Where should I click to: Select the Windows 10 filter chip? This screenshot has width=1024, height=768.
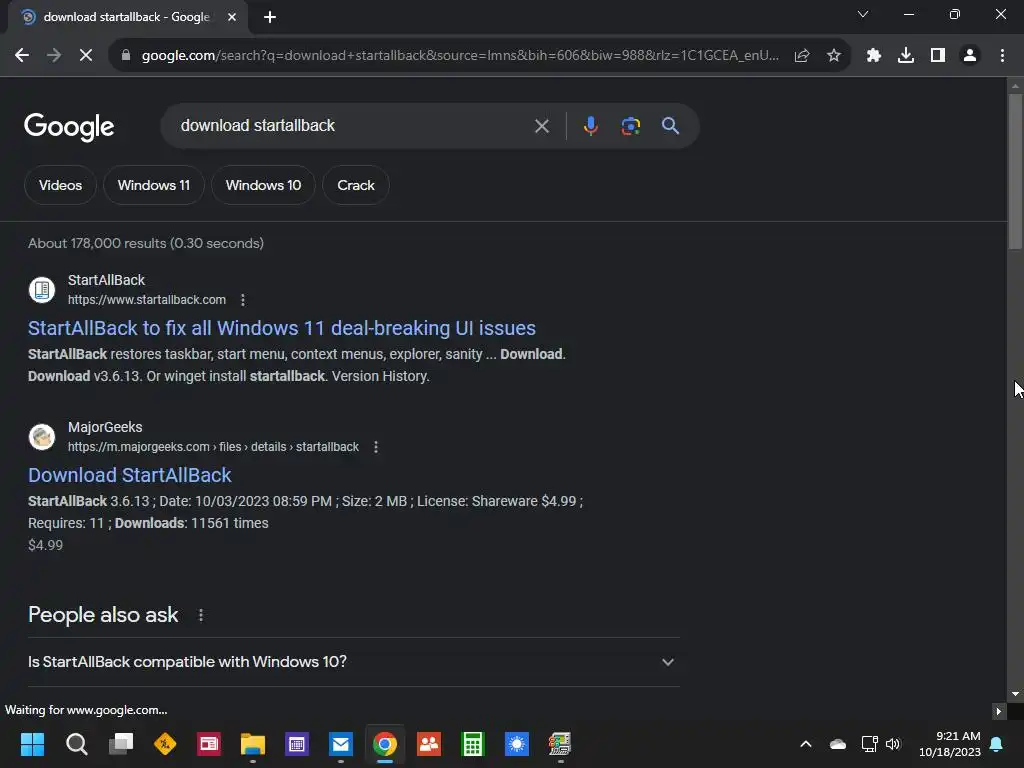point(264,185)
